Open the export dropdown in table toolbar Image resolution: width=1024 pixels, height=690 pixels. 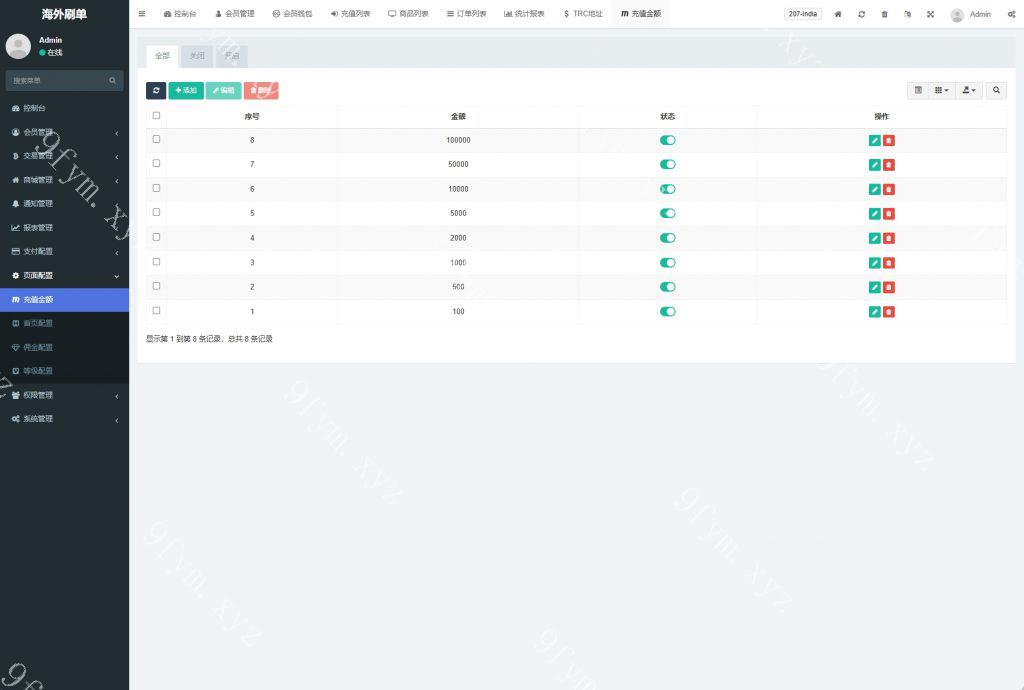[969, 90]
